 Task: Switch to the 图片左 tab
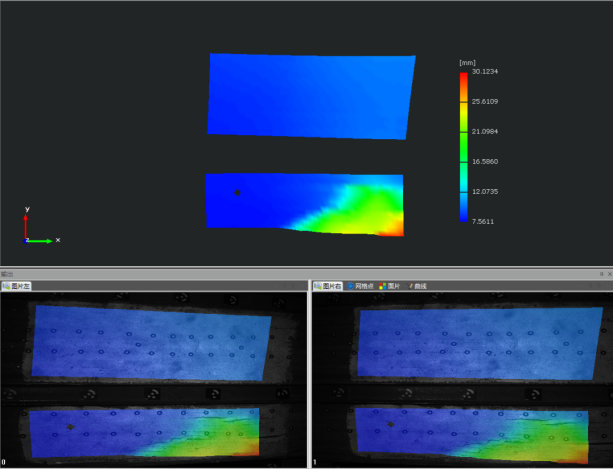17,286
